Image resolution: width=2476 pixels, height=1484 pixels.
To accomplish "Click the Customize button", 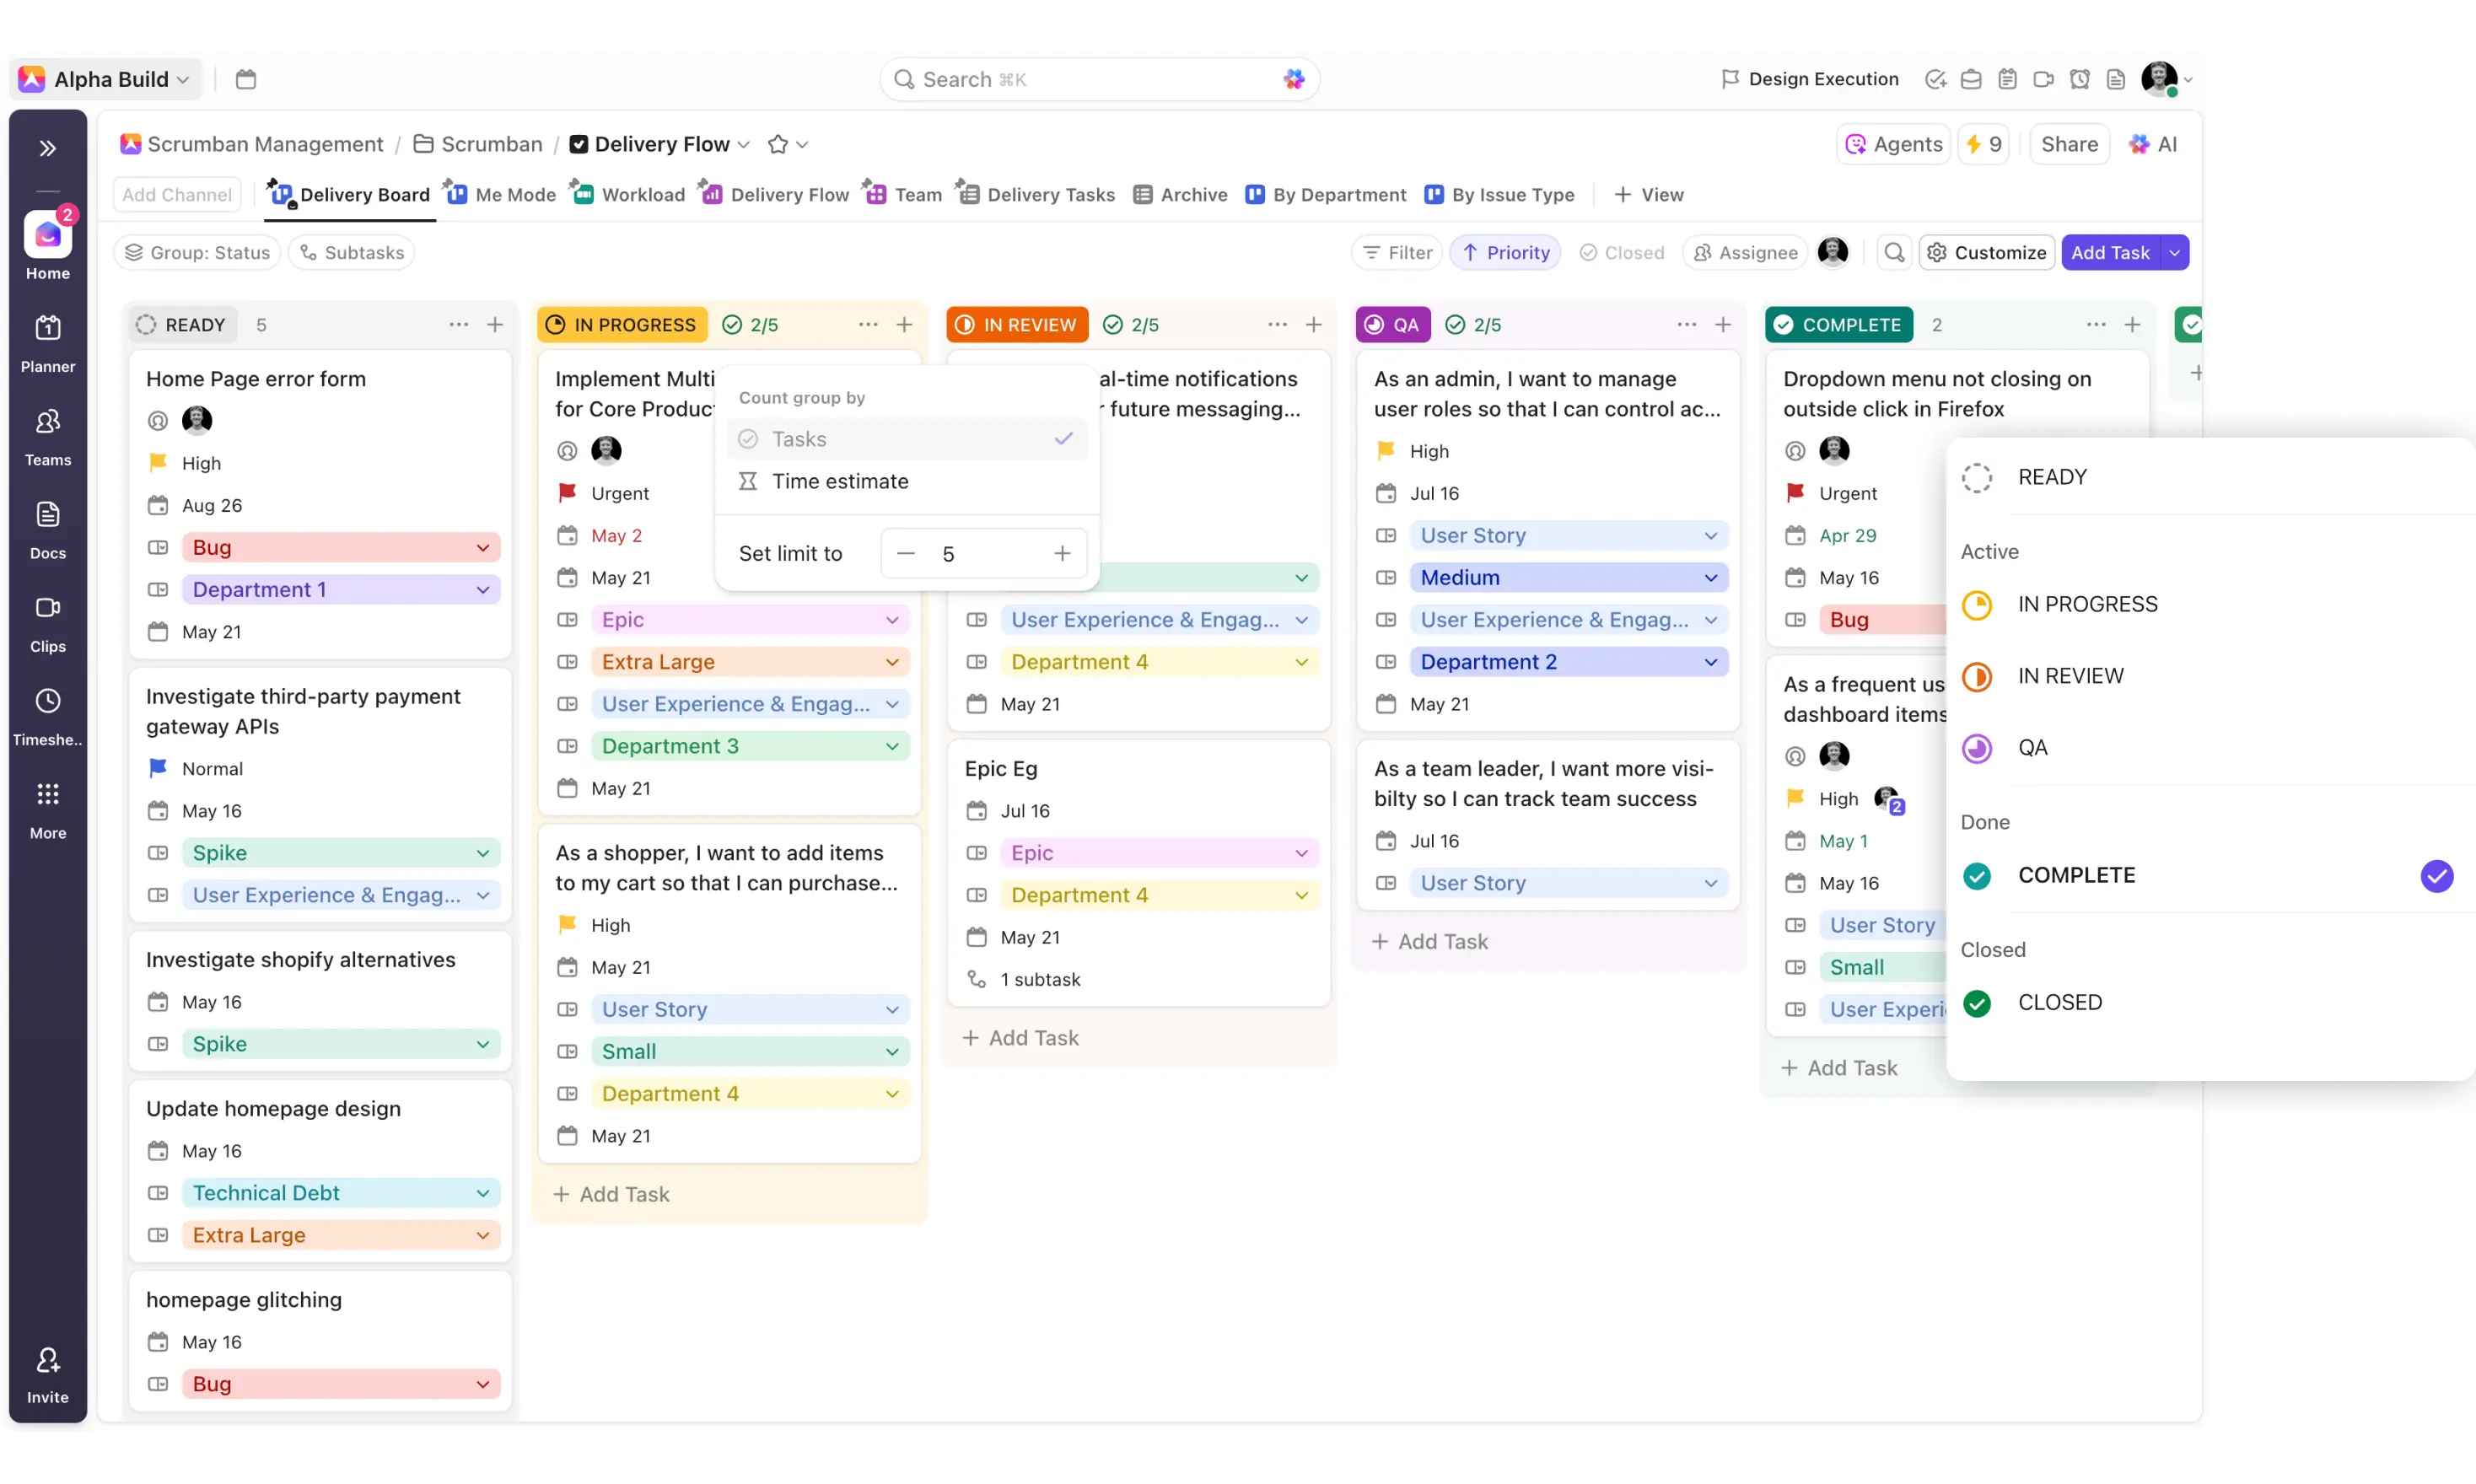I will (1988, 252).
